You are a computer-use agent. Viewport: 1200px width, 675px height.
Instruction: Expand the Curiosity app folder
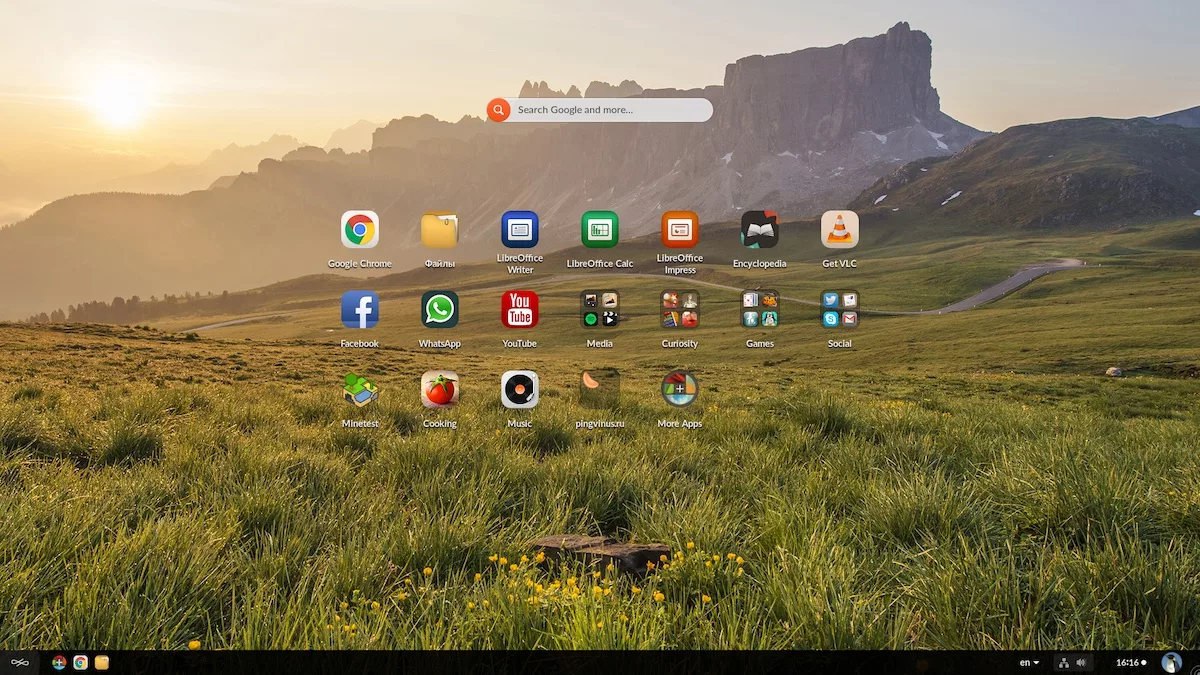[x=680, y=309]
